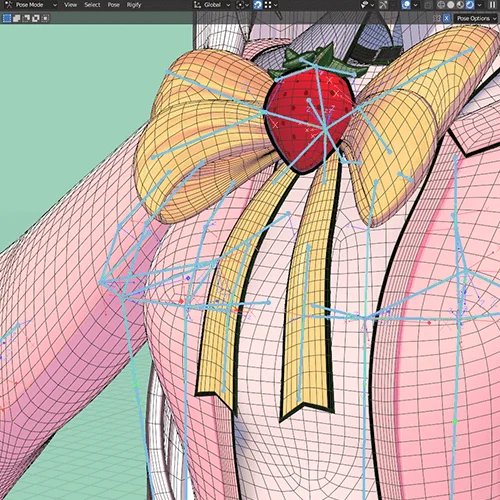Switch to wireframe viewport shading

[x=441, y=5]
